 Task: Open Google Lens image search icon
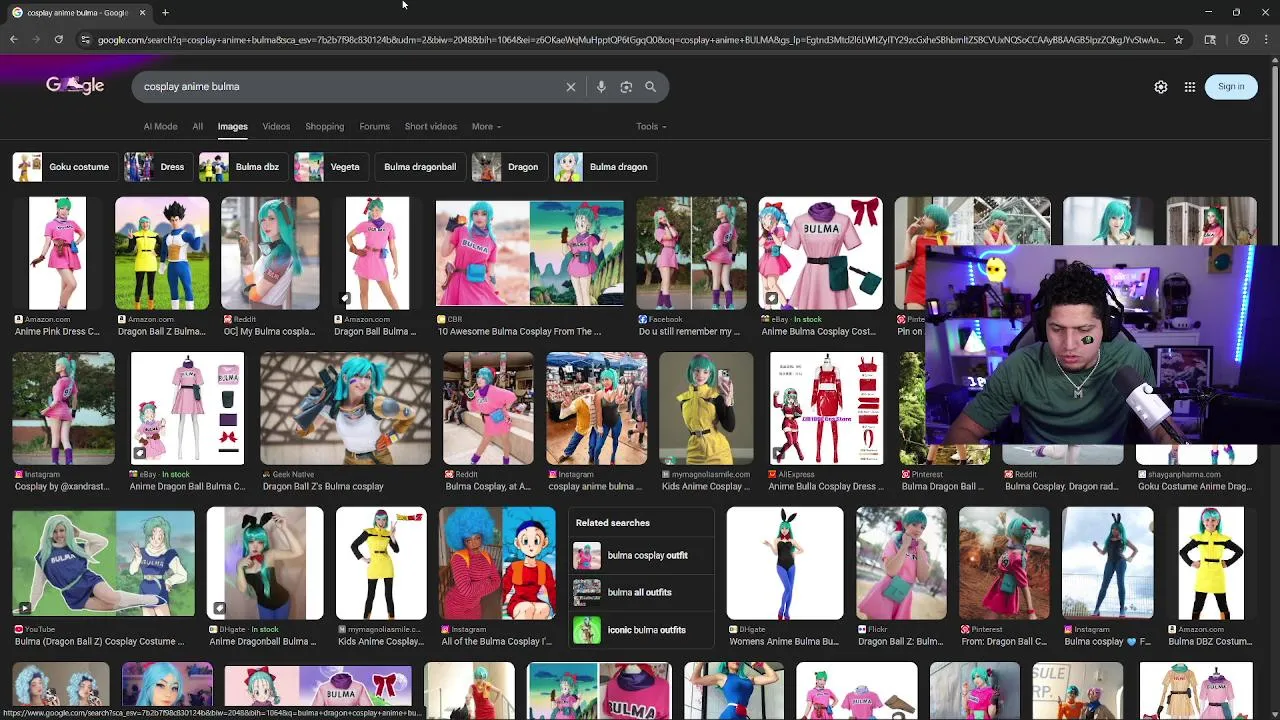pyautogui.click(x=626, y=87)
